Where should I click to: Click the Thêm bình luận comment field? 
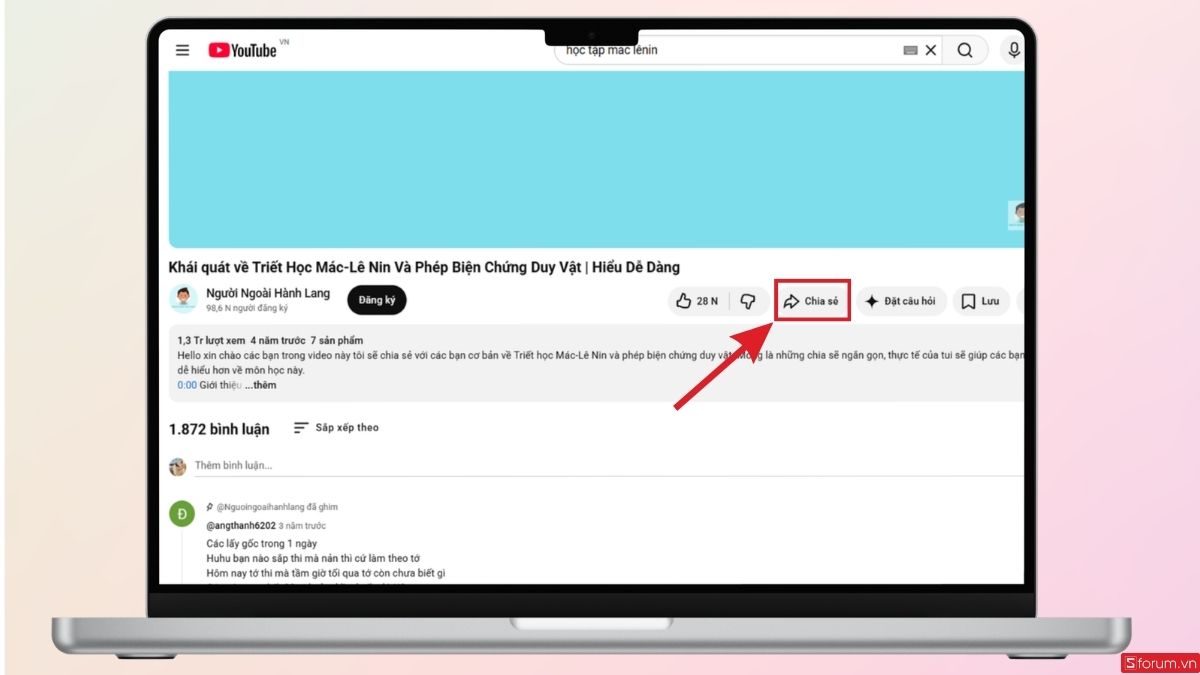coord(608,466)
